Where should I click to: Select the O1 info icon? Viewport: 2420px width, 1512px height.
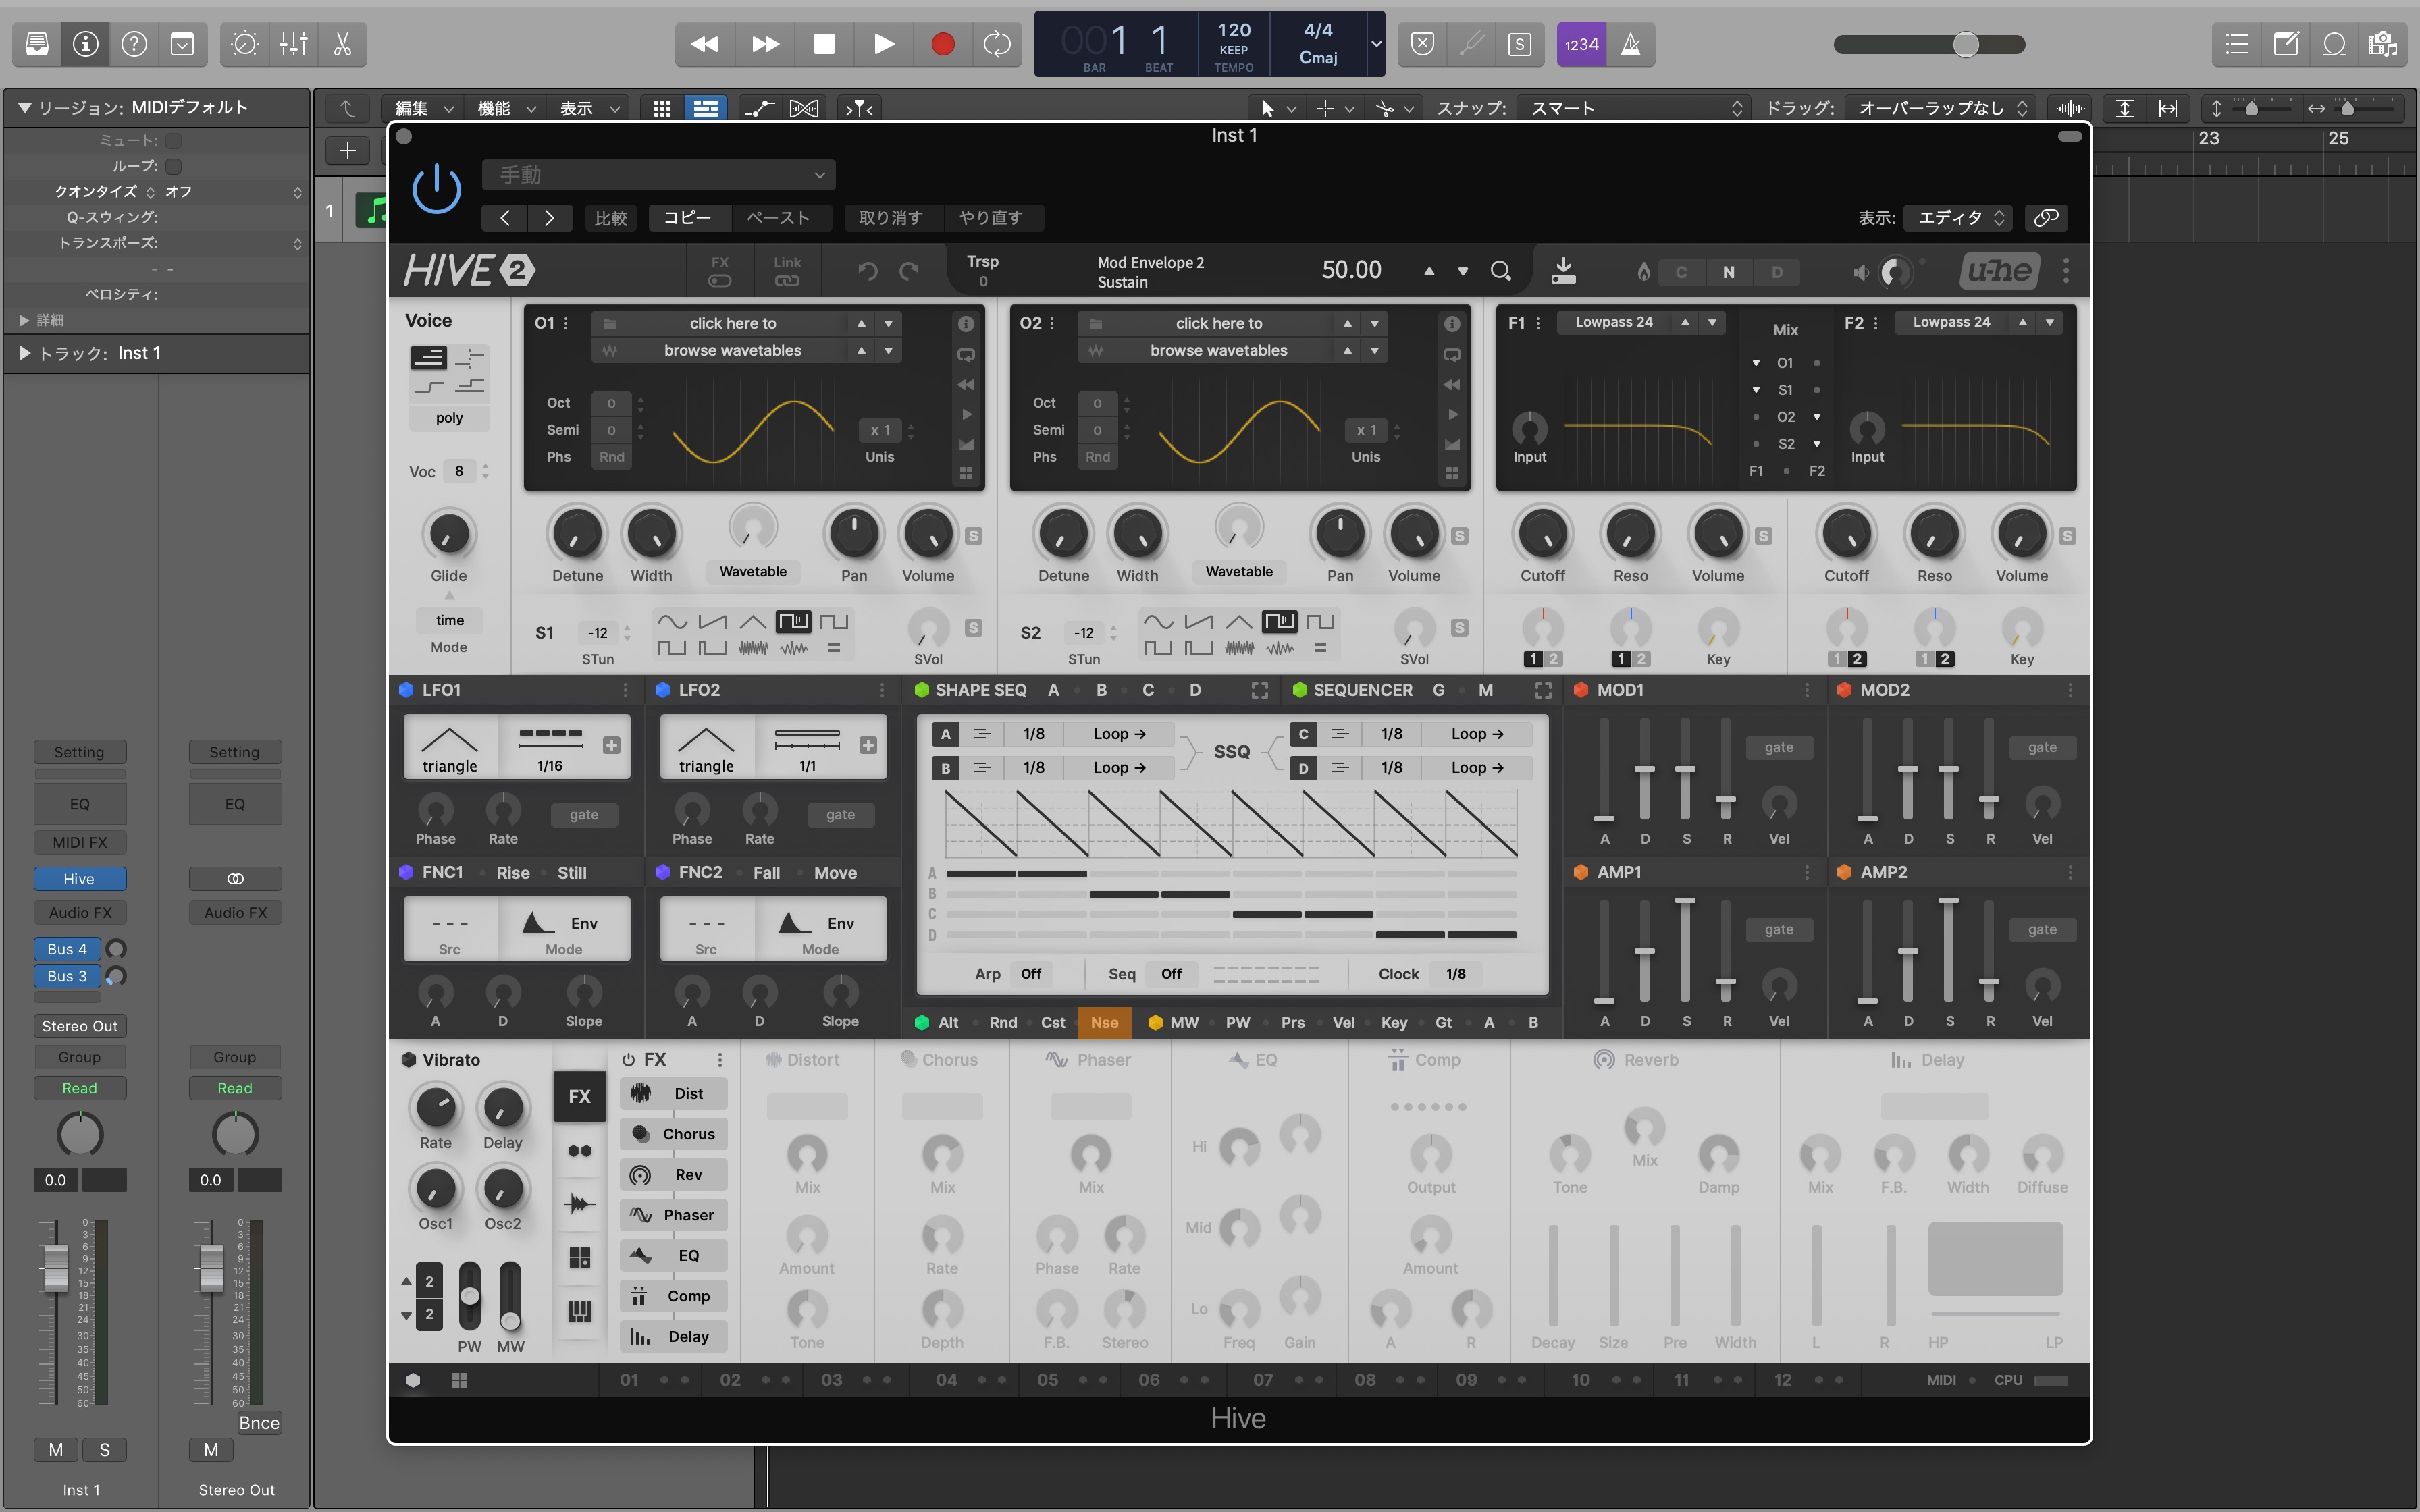pyautogui.click(x=966, y=324)
